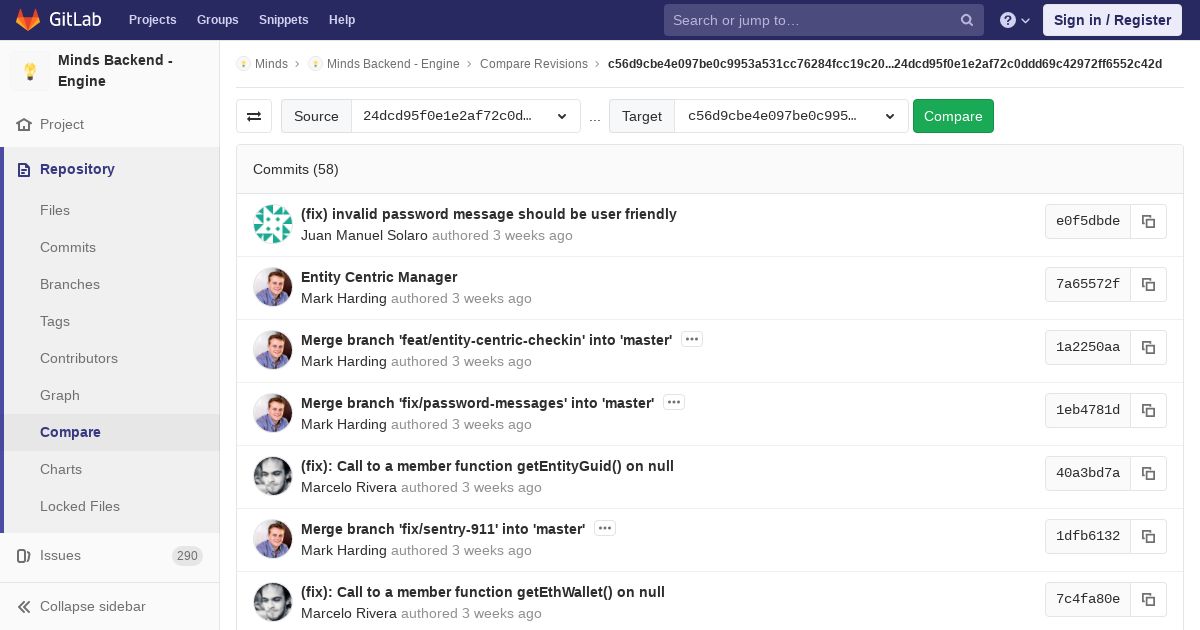Expand the fix/sentry-911 merge commit description
The height and width of the screenshot is (630, 1200).
tap(605, 528)
